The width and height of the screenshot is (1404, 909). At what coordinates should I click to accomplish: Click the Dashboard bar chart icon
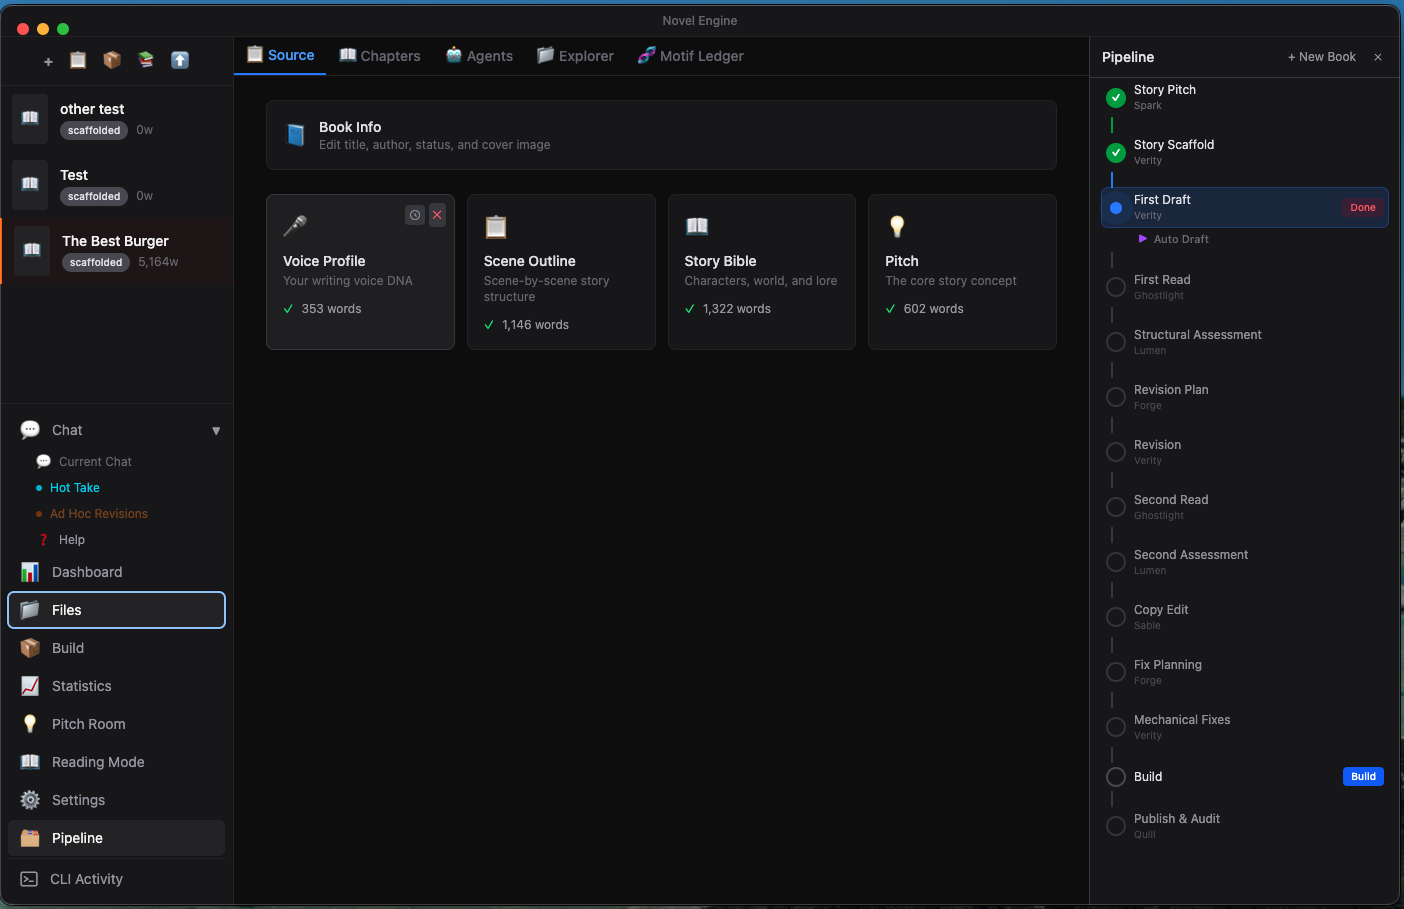coord(30,572)
